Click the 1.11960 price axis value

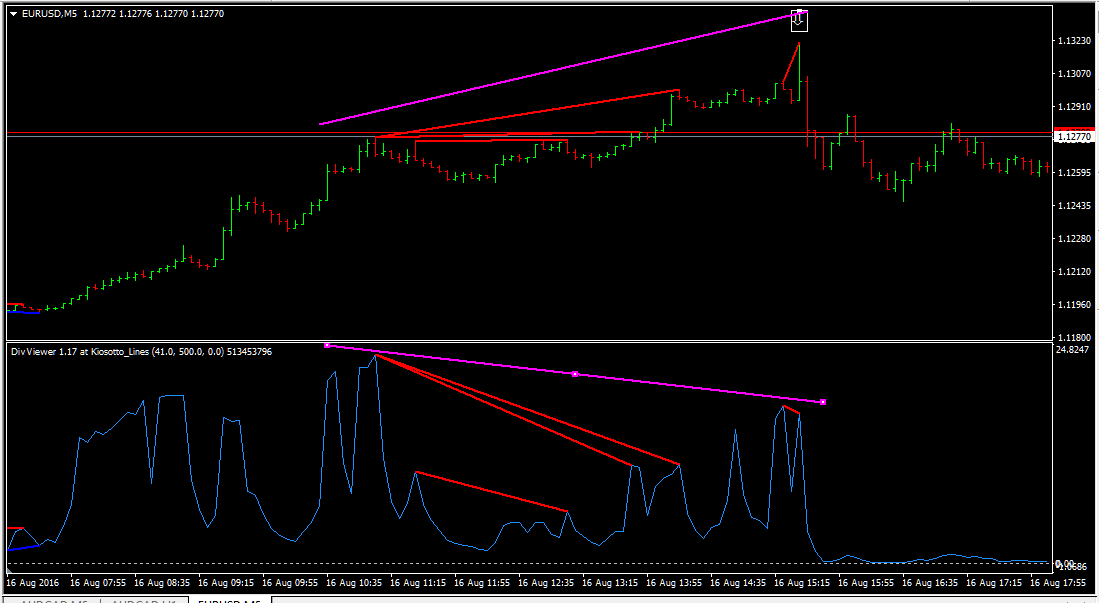1074,305
